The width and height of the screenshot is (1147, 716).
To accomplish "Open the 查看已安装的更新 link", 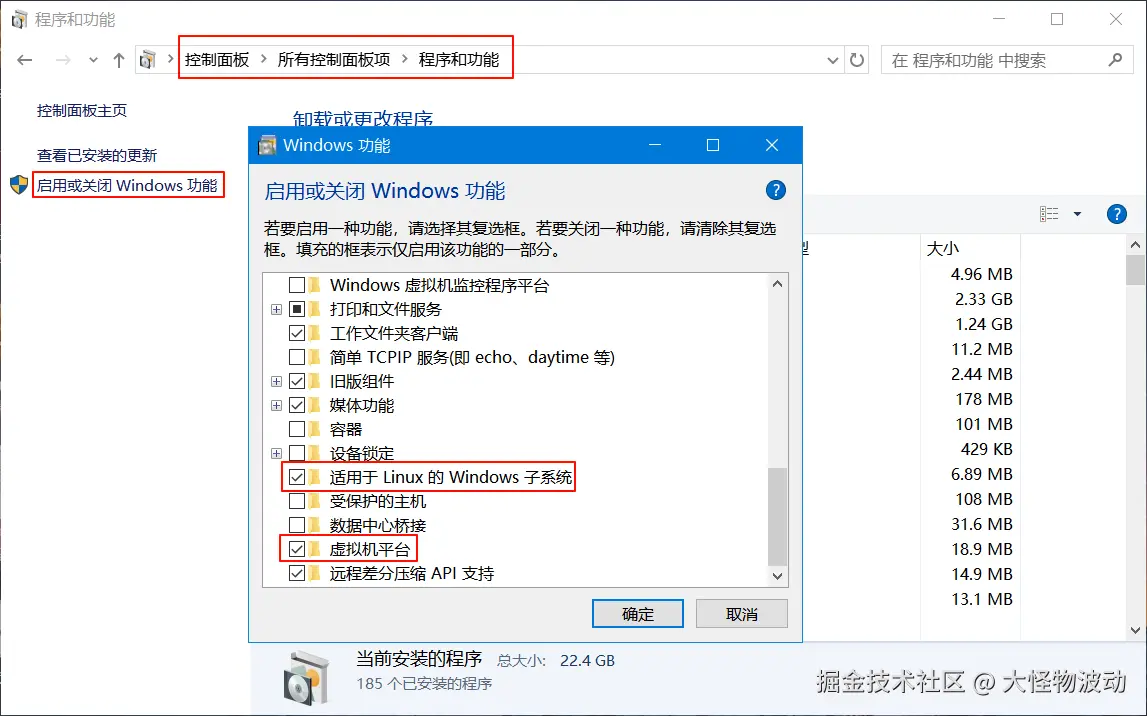I will point(97,155).
